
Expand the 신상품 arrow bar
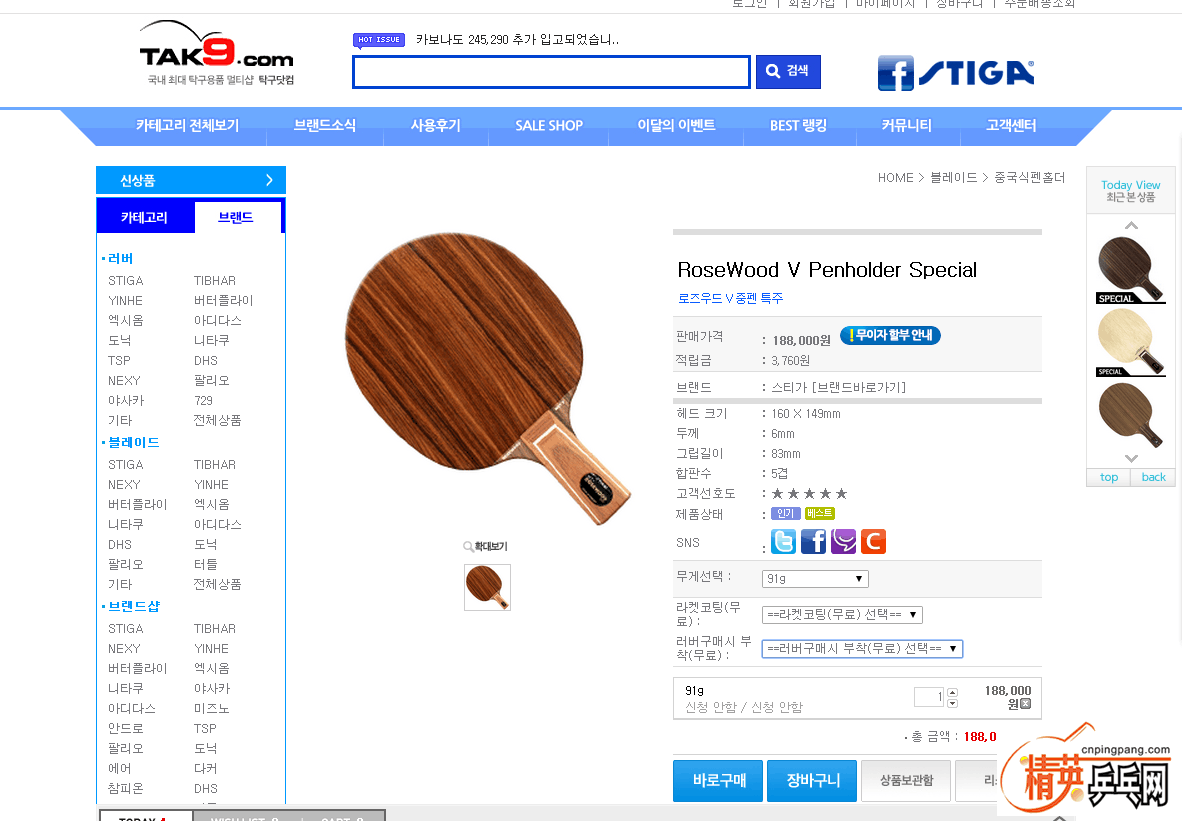point(191,180)
